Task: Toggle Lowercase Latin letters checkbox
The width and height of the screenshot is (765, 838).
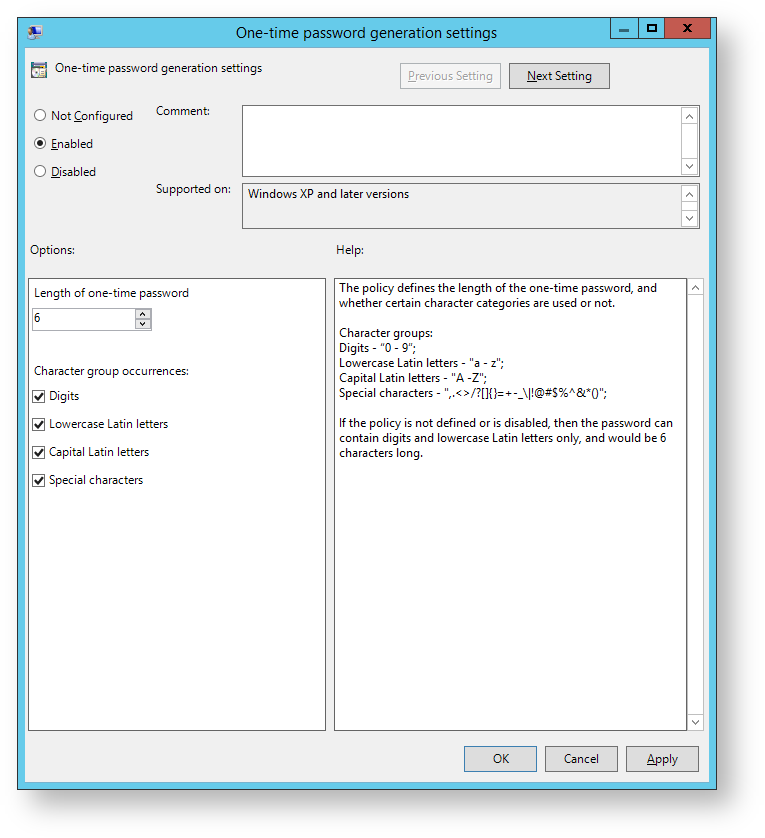Action: tap(39, 425)
